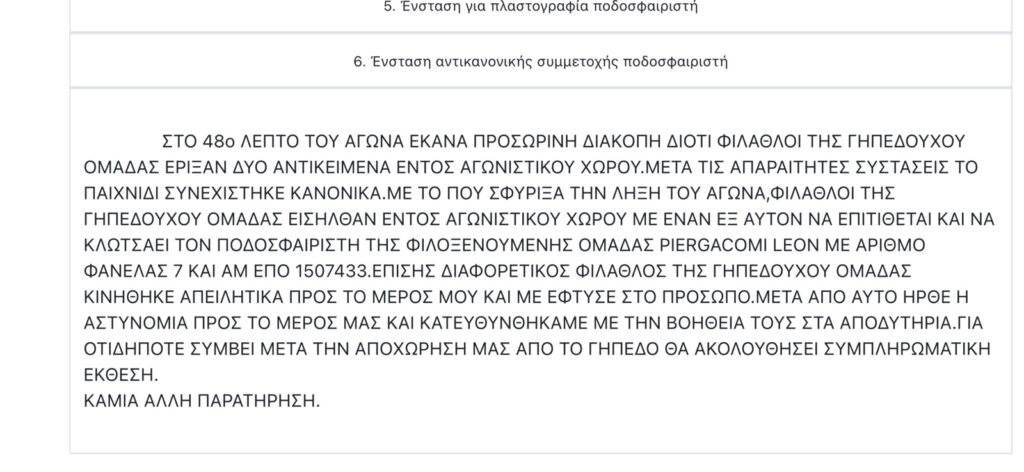Screen dimensions: 1024x472
Task: Click the phrase ΦΑΝΕΛΑΣ 7 in the text
Action: click(136, 271)
